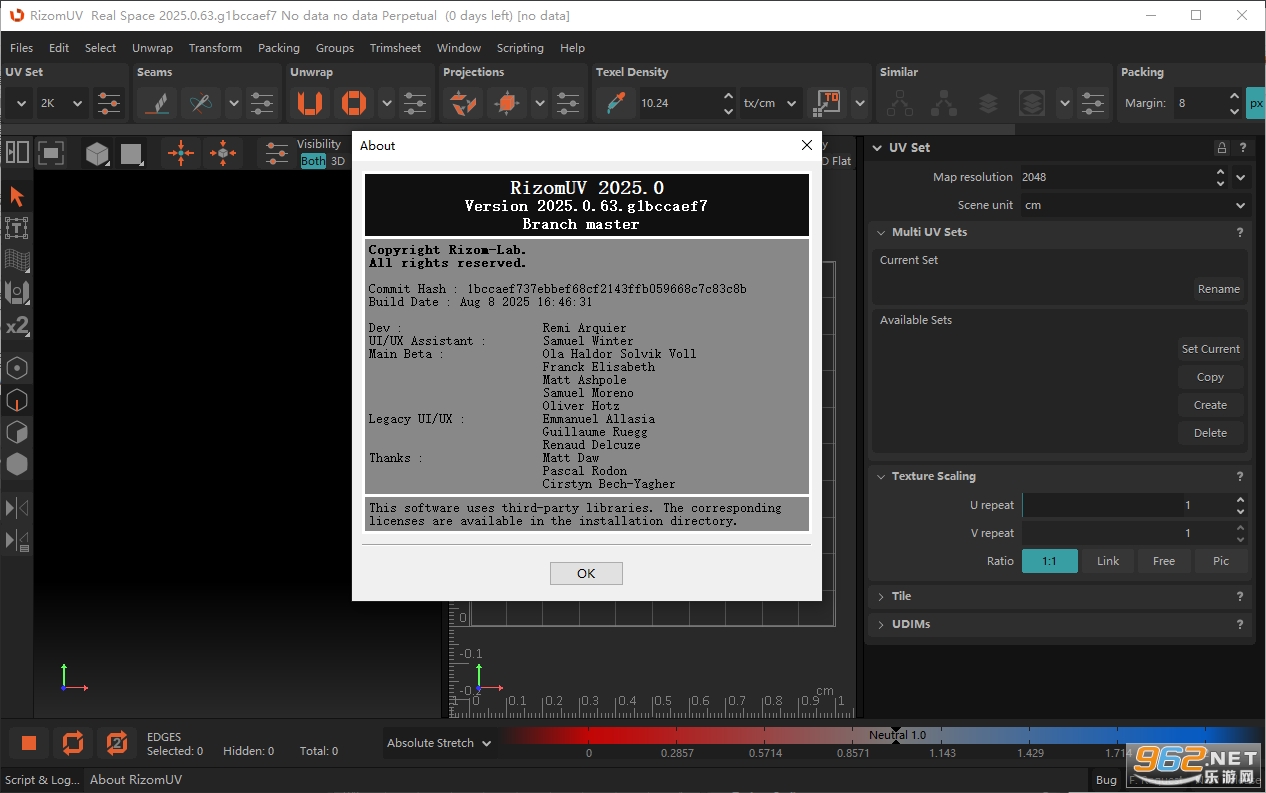Screen dimensions: 1266x793
Task: Select the Seams cut edge tool icon
Action: pos(155,103)
